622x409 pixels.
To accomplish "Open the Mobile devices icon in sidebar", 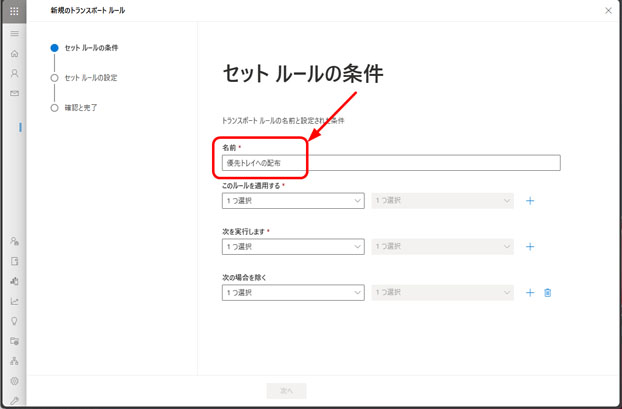I will tap(14, 281).
